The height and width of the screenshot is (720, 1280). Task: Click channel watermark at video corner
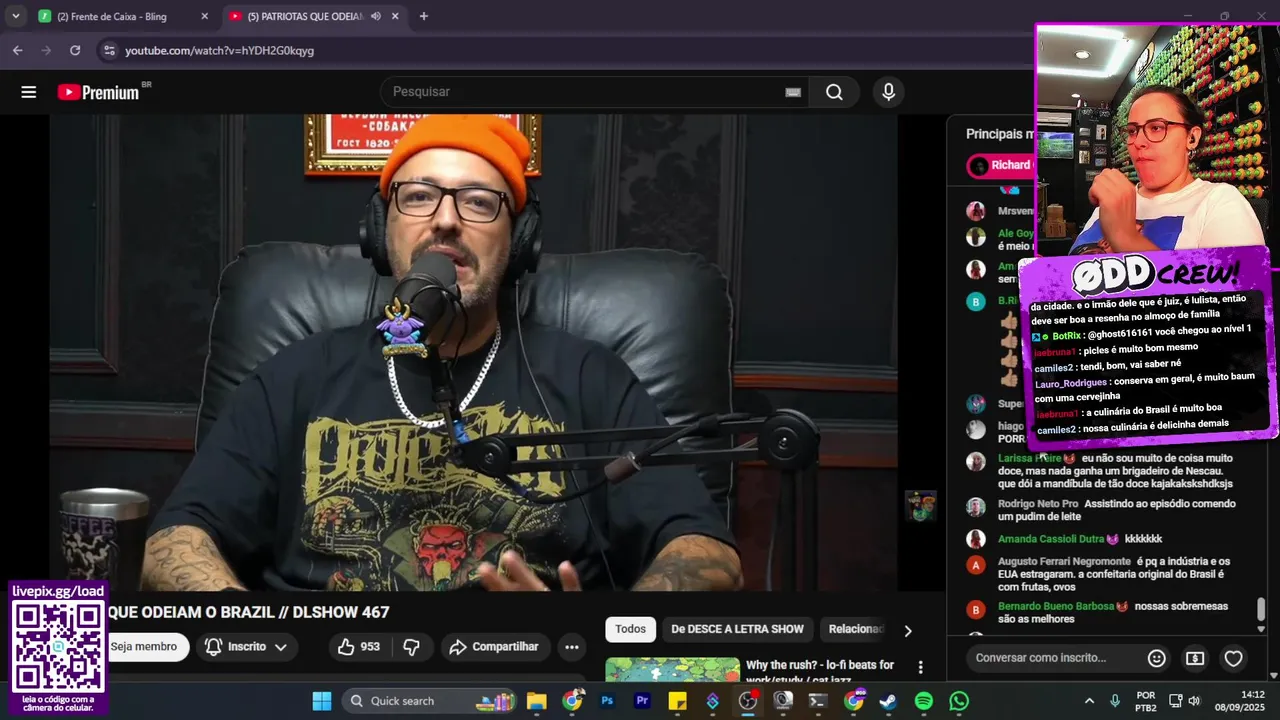point(921,505)
